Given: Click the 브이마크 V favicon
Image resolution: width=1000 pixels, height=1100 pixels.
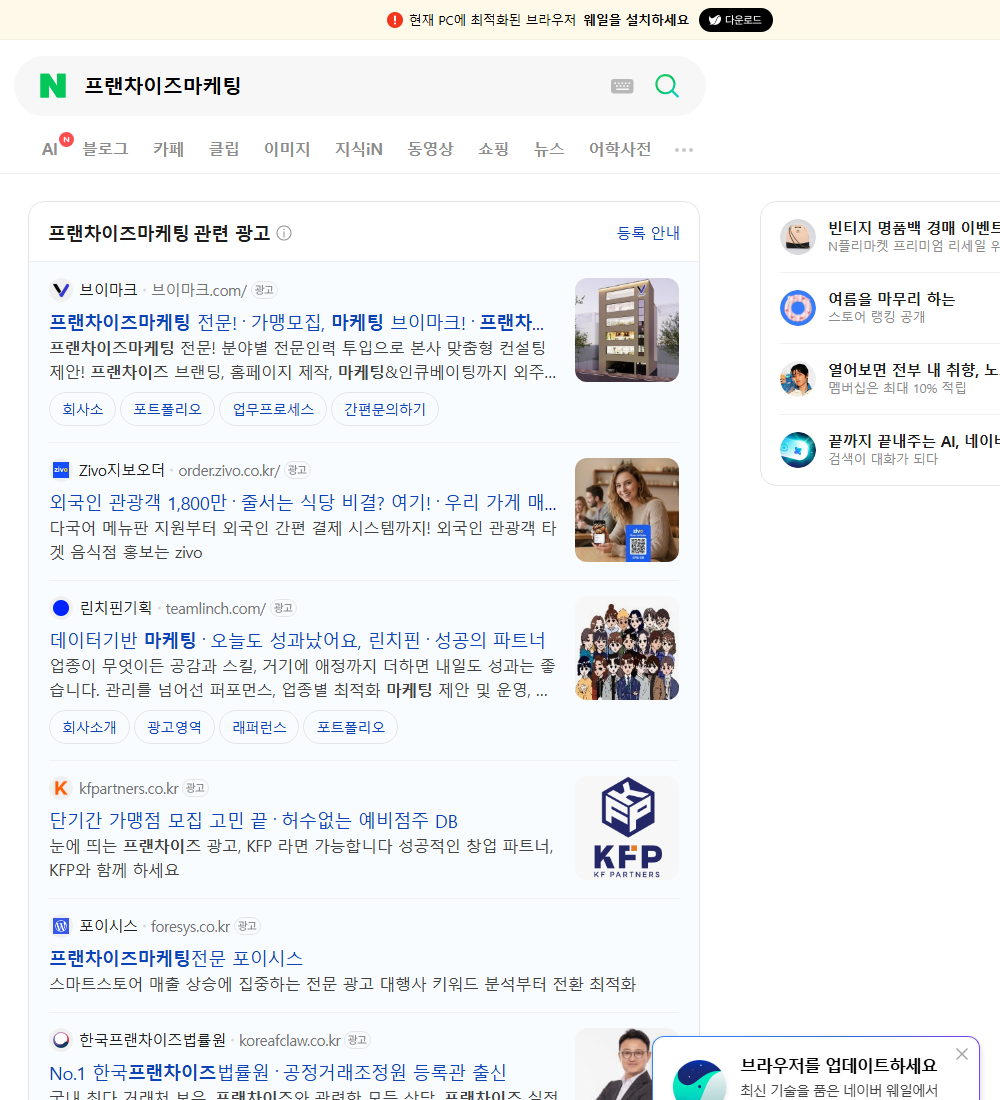Looking at the screenshot, I should point(61,290).
